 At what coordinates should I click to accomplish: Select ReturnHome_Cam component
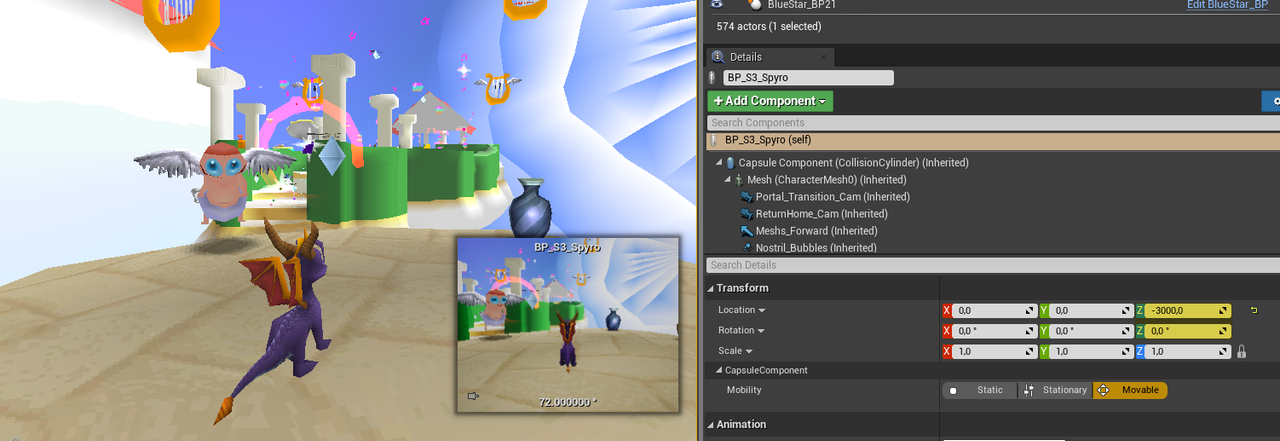[x=821, y=214]
